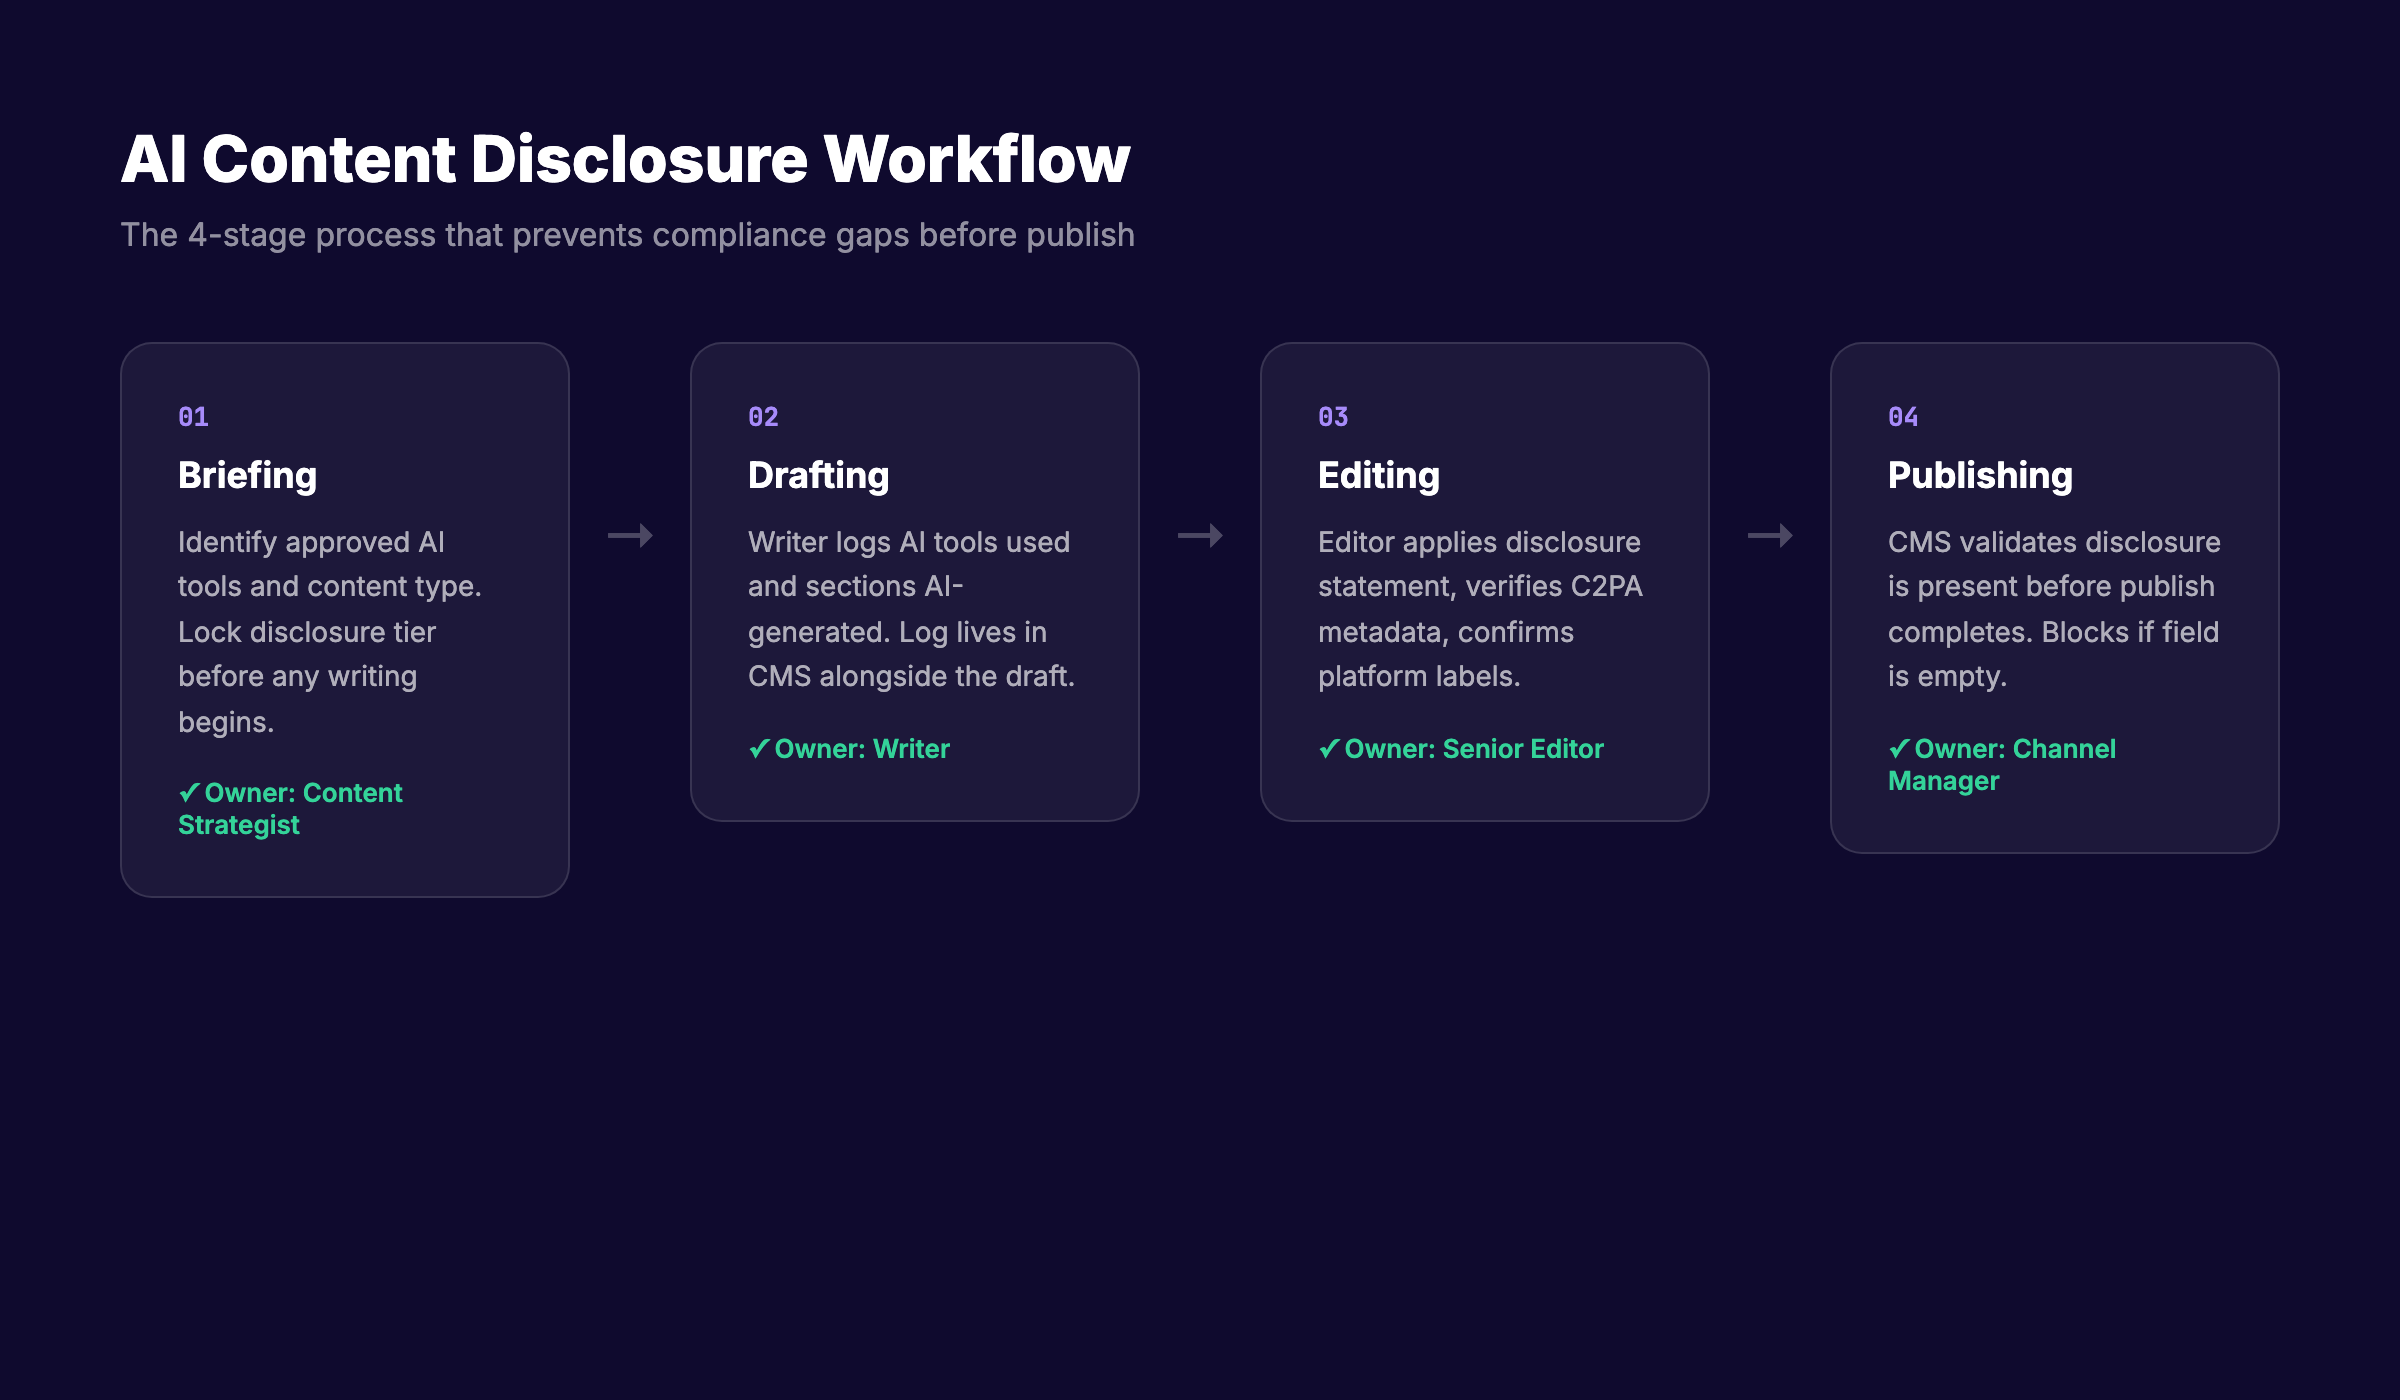Click the checkmark beside Owner: Writer
Viewport: 2400px width, 1400px height.
(759, 749)
